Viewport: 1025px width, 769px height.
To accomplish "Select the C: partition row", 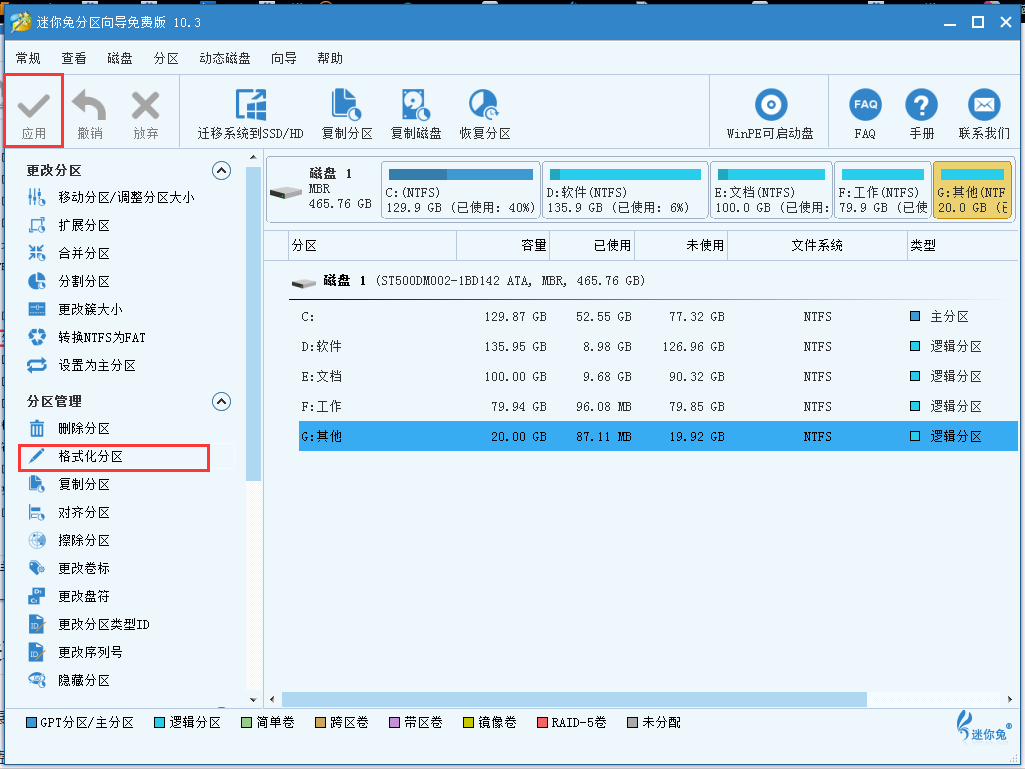I will 658,316.
